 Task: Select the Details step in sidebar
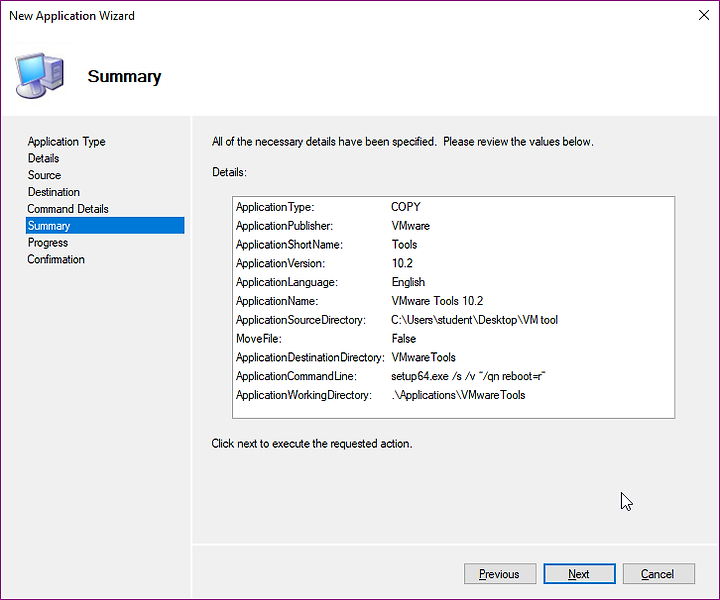click(x=43, y=158)
